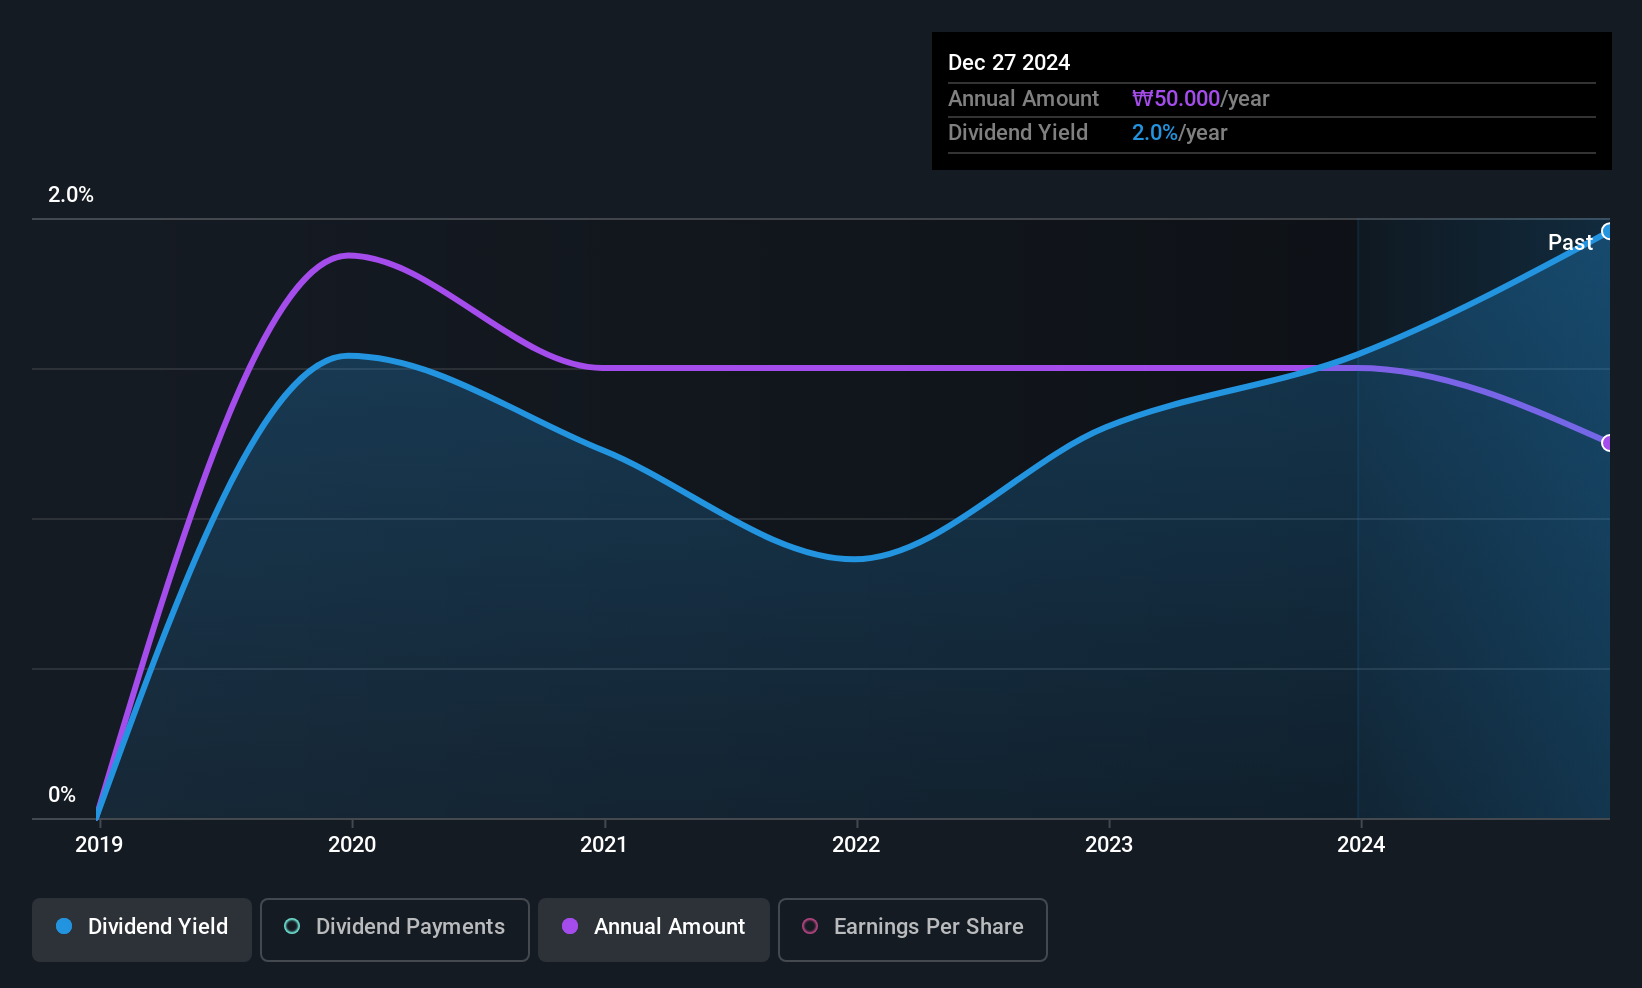This screenshot has width=1642, height=988.
Task: Select the purple annual amount endpoint marker
Action: click(1608, 443)
